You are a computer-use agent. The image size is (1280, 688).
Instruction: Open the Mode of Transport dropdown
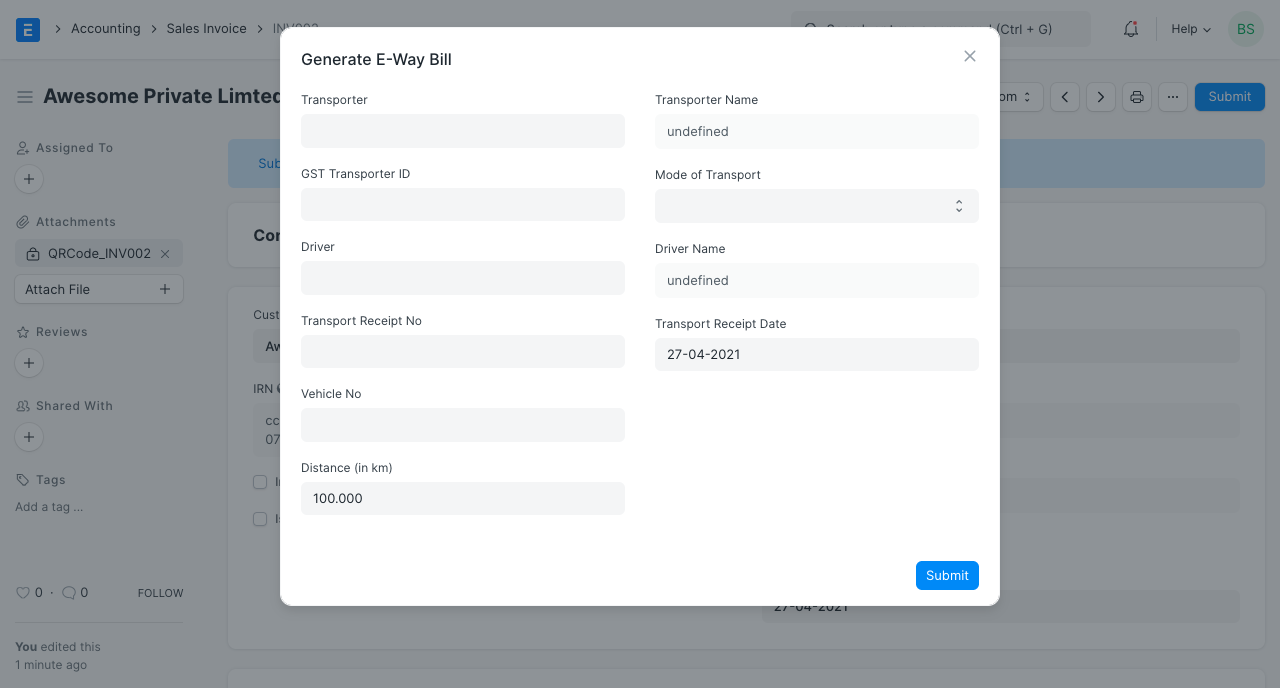coord(816,206)
